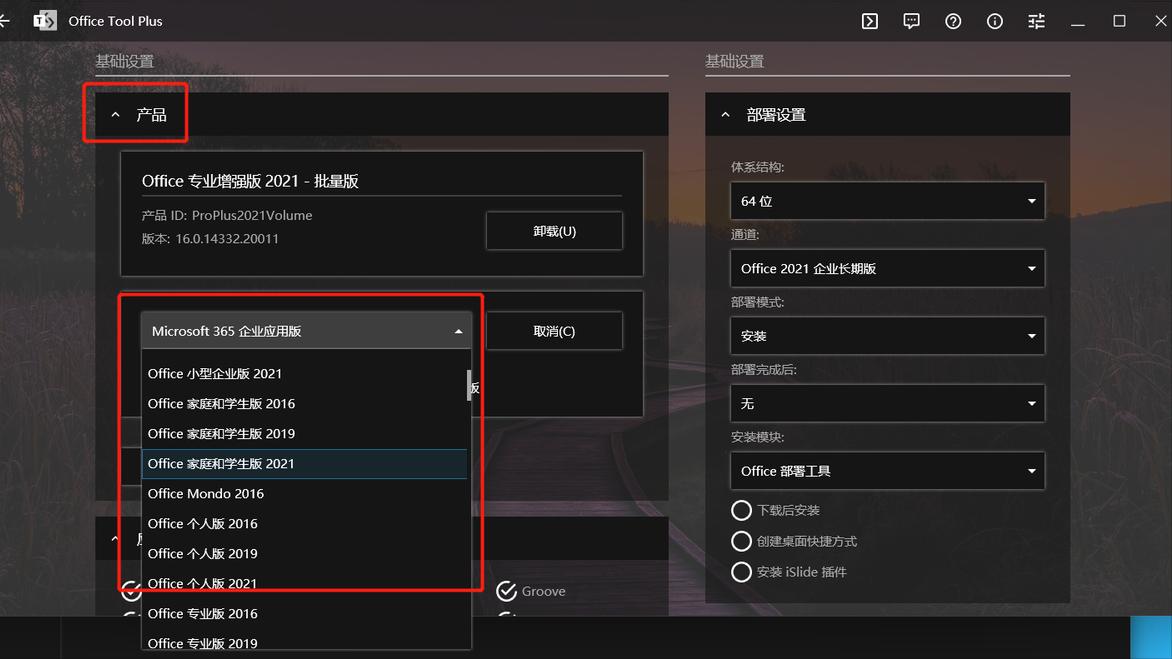Select the 下载后安装 radio button
1172x659 pixels.
pos(741,510)
